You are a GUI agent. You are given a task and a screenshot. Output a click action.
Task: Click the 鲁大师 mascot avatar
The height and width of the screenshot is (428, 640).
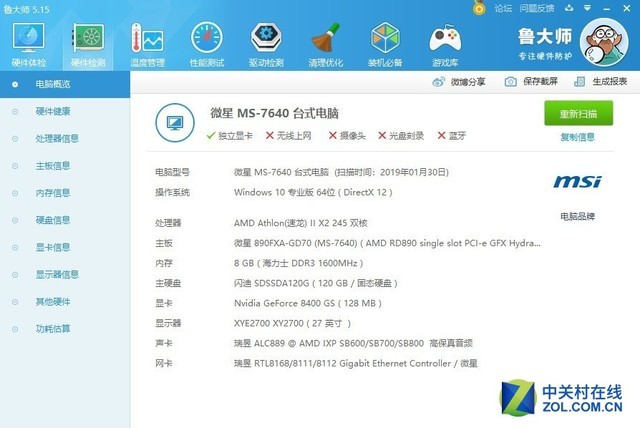click(x=604, y=42)
